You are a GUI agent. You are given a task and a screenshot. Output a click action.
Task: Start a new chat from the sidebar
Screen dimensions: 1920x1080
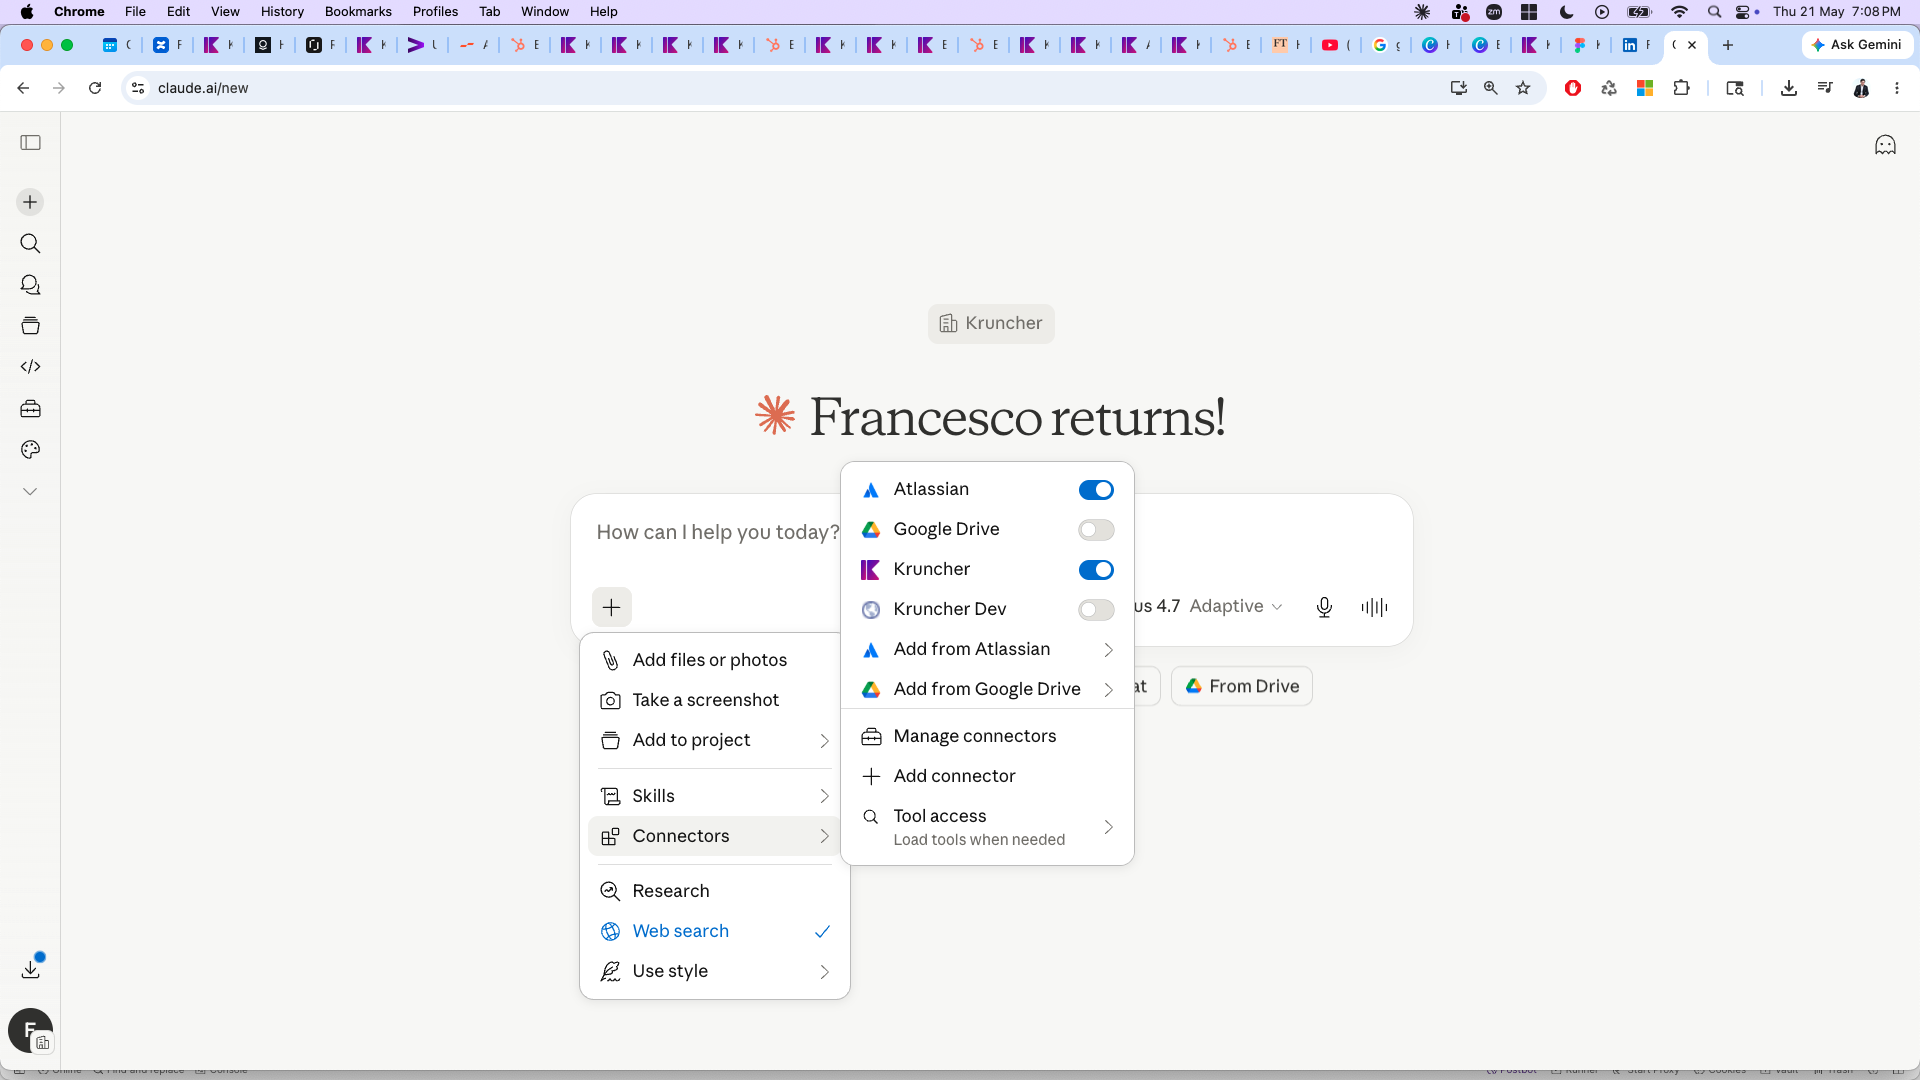tap(30, 202)
